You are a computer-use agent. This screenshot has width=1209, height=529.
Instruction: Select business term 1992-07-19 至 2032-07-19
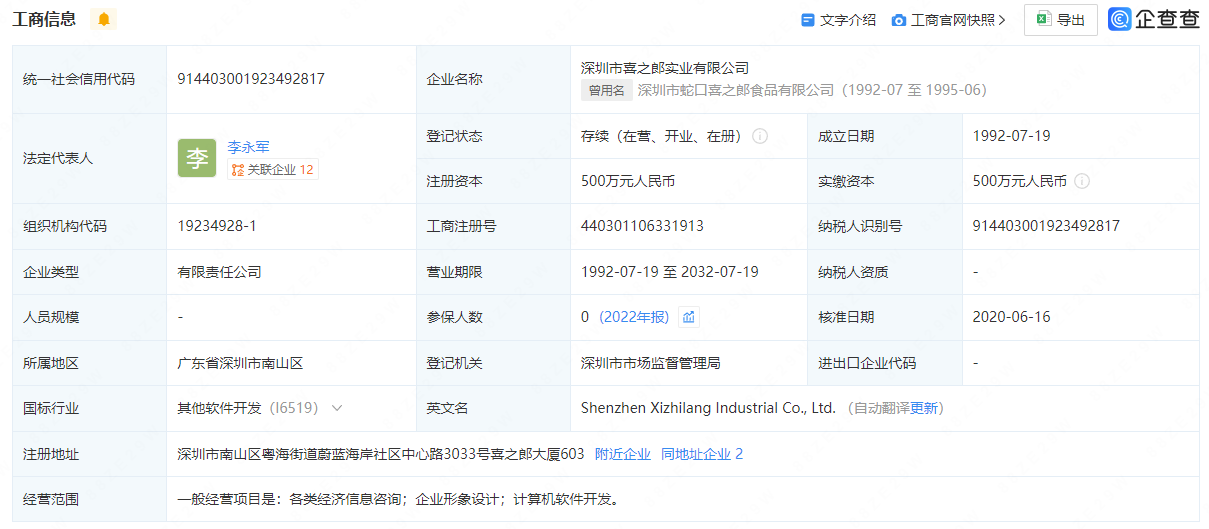[670, 272]
